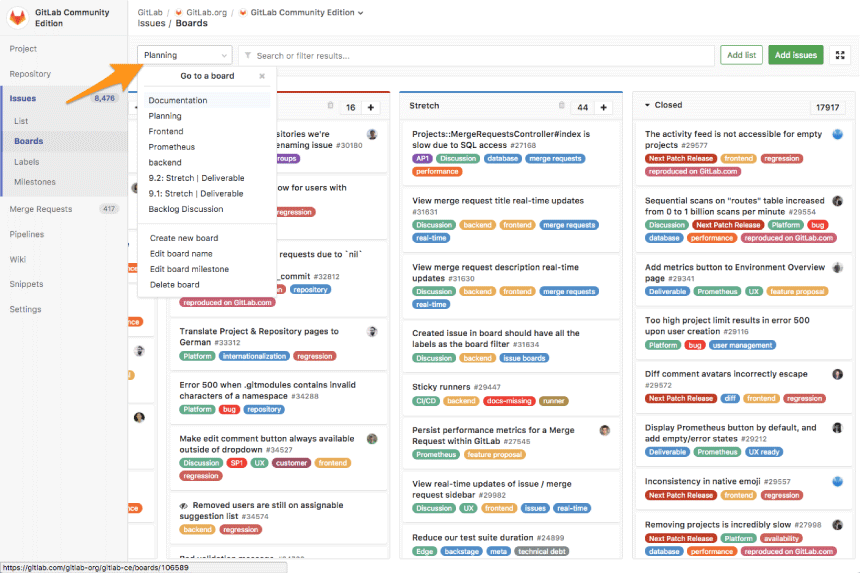
Task: Select 9.2: Stretch | Deliverable board
Action: pyautogui.click(x=207, y=178)
